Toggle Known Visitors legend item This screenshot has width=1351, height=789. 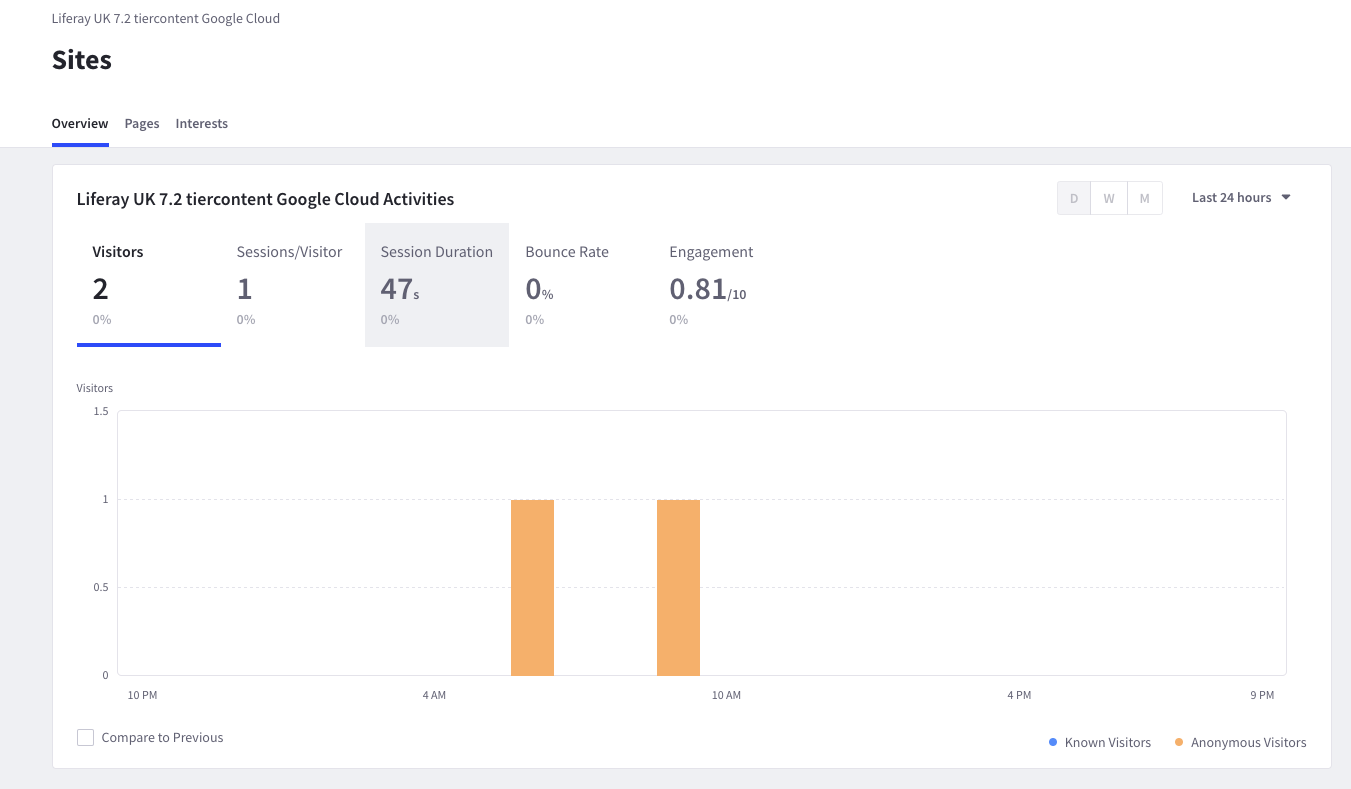click(1100, 743)
